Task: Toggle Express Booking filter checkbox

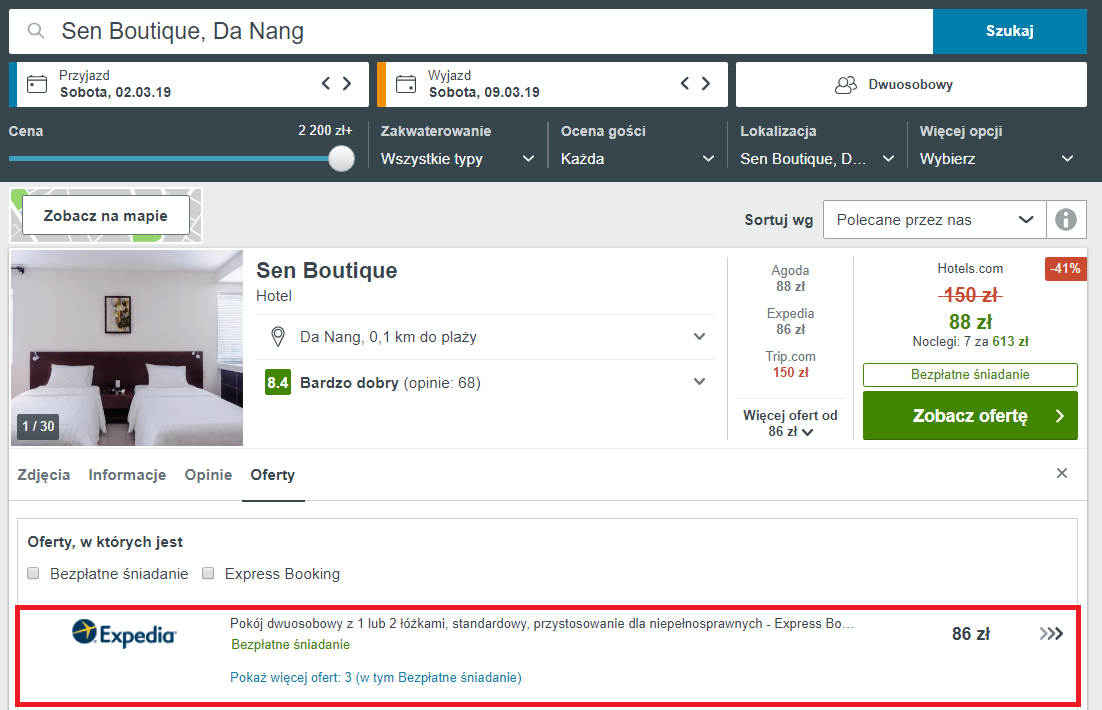Action: click(x=208, y=573)
